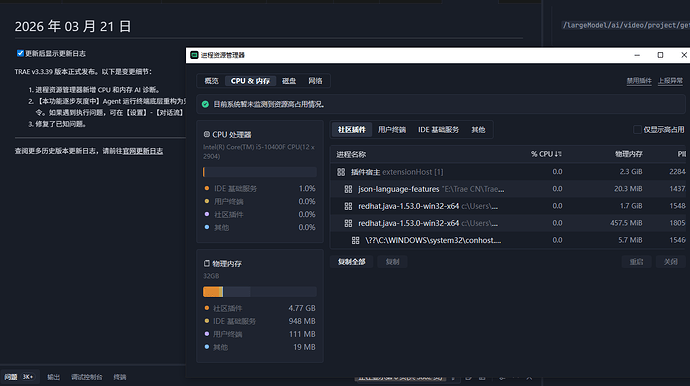The height and width of the screenshot is (386, 690).
Task: Switch to 其他 process category tab
Action: point(478,130)
